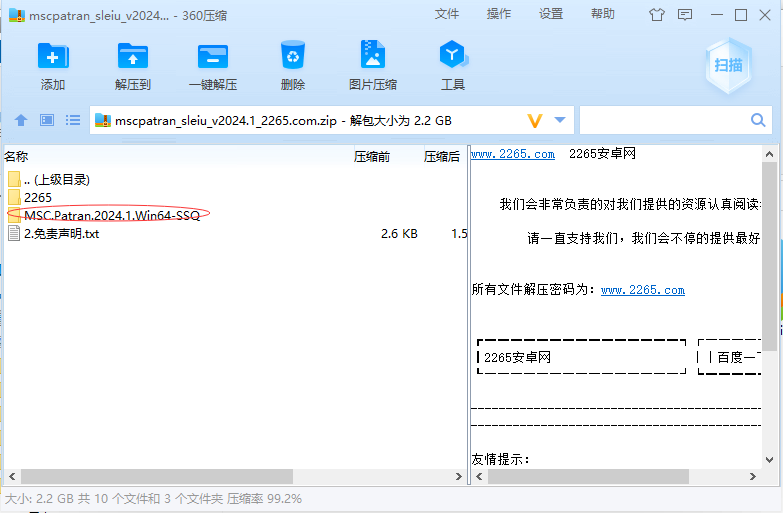
Task: Click the status bar size summary text
Action: [153, 499]
